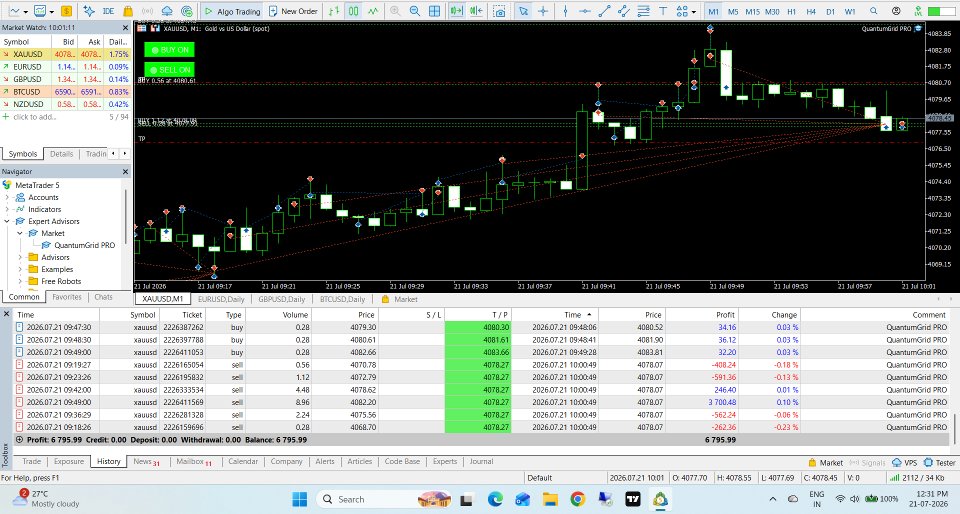Open the Trade tab in Toolbox
Screen dimensions: 960x514
point(32,461)
